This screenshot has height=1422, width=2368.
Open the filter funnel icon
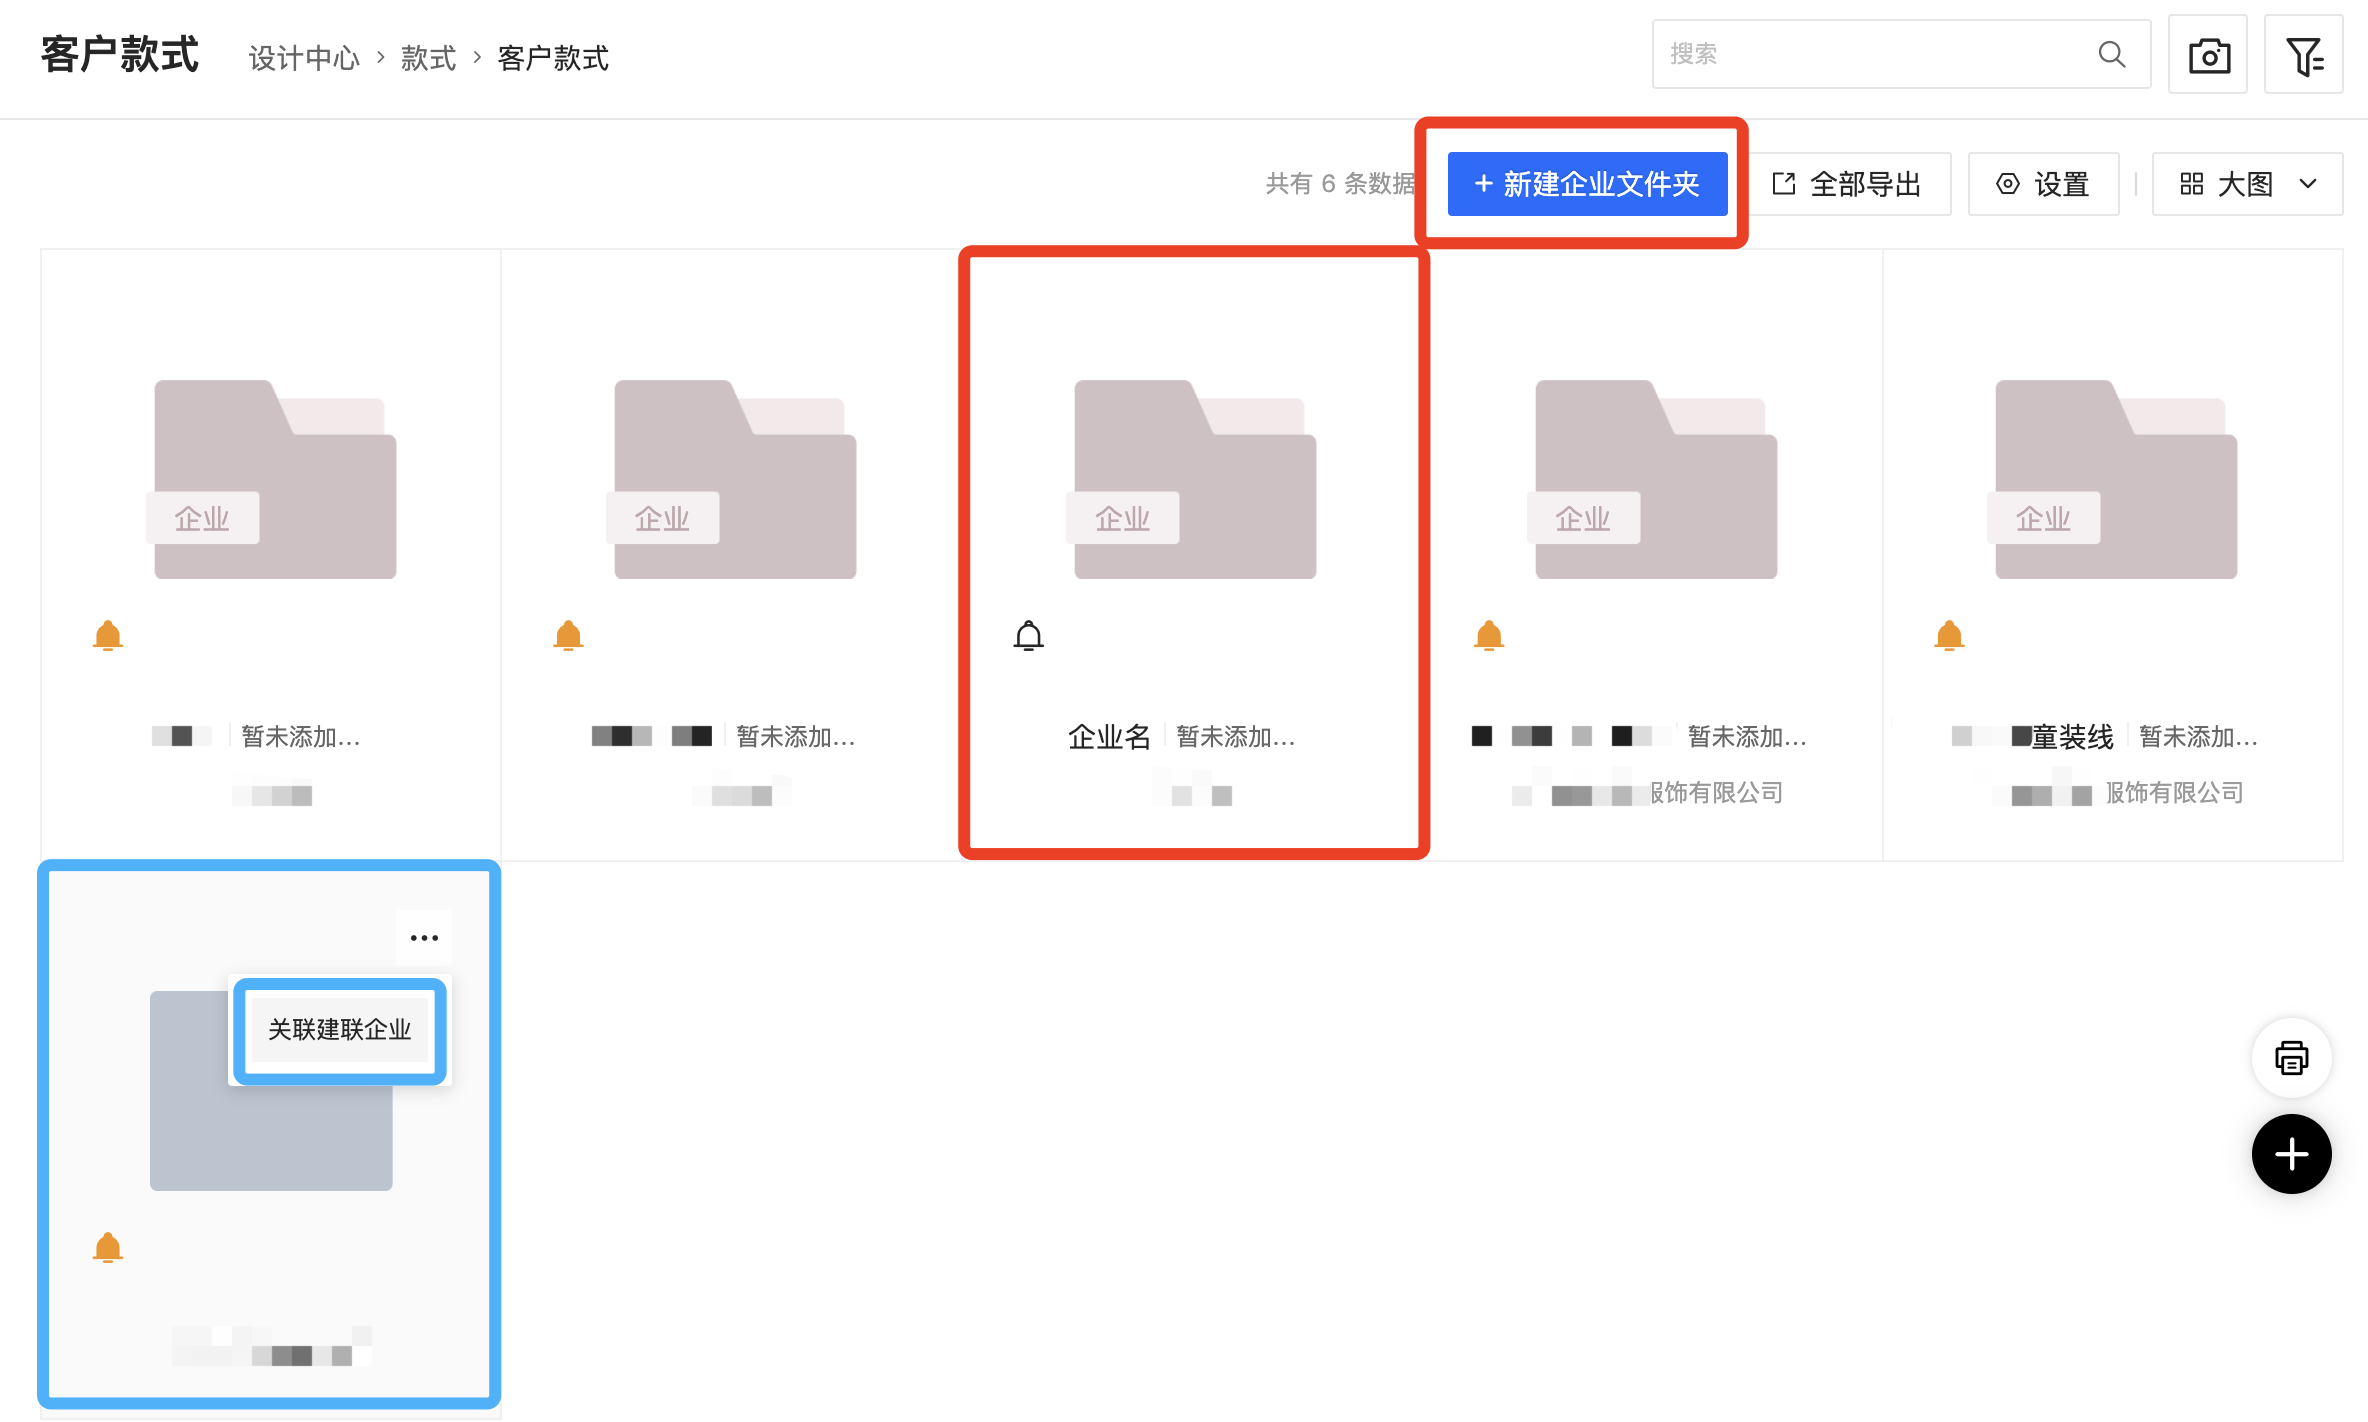point(2303,55)
